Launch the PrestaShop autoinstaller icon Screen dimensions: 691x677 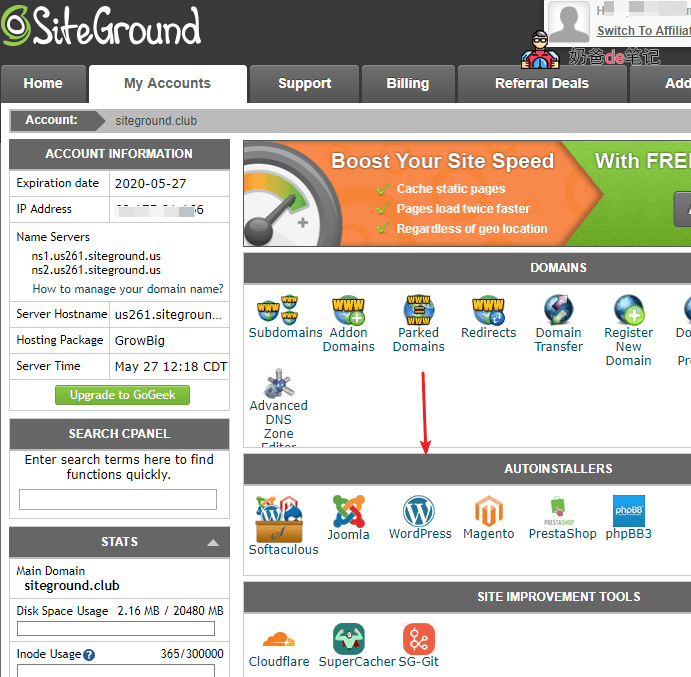point(558,511)
